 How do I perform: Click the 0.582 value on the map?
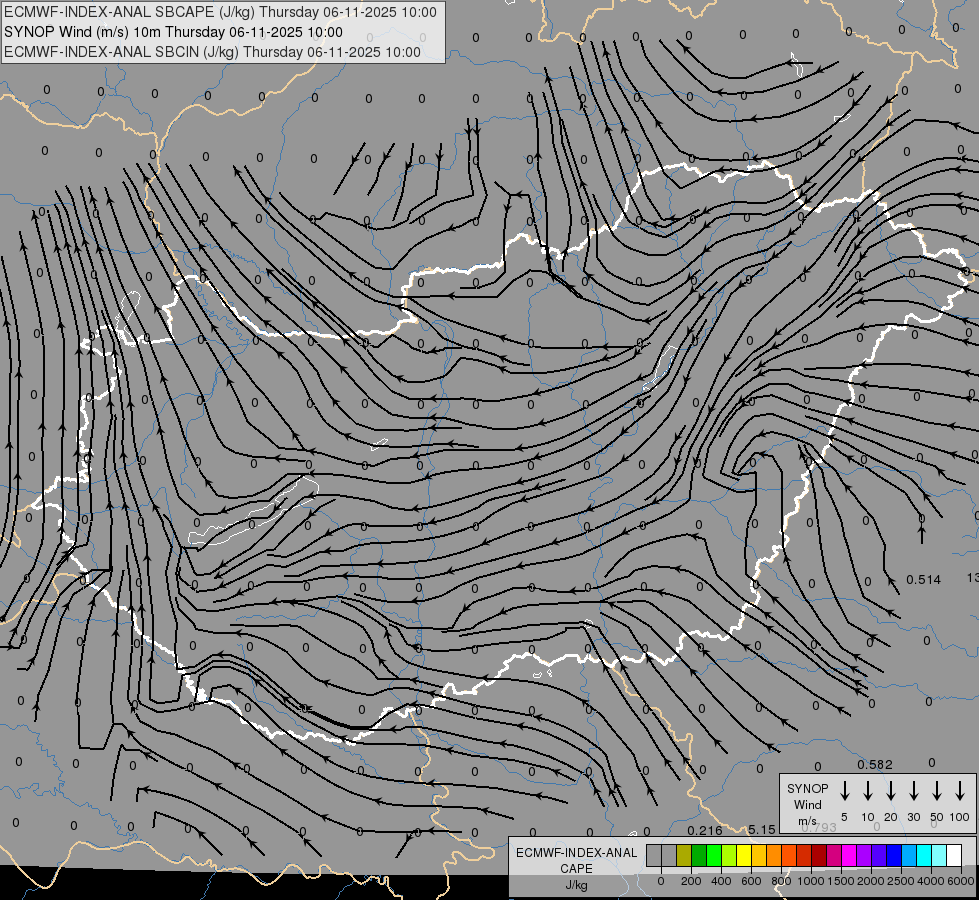coord(875,764)
